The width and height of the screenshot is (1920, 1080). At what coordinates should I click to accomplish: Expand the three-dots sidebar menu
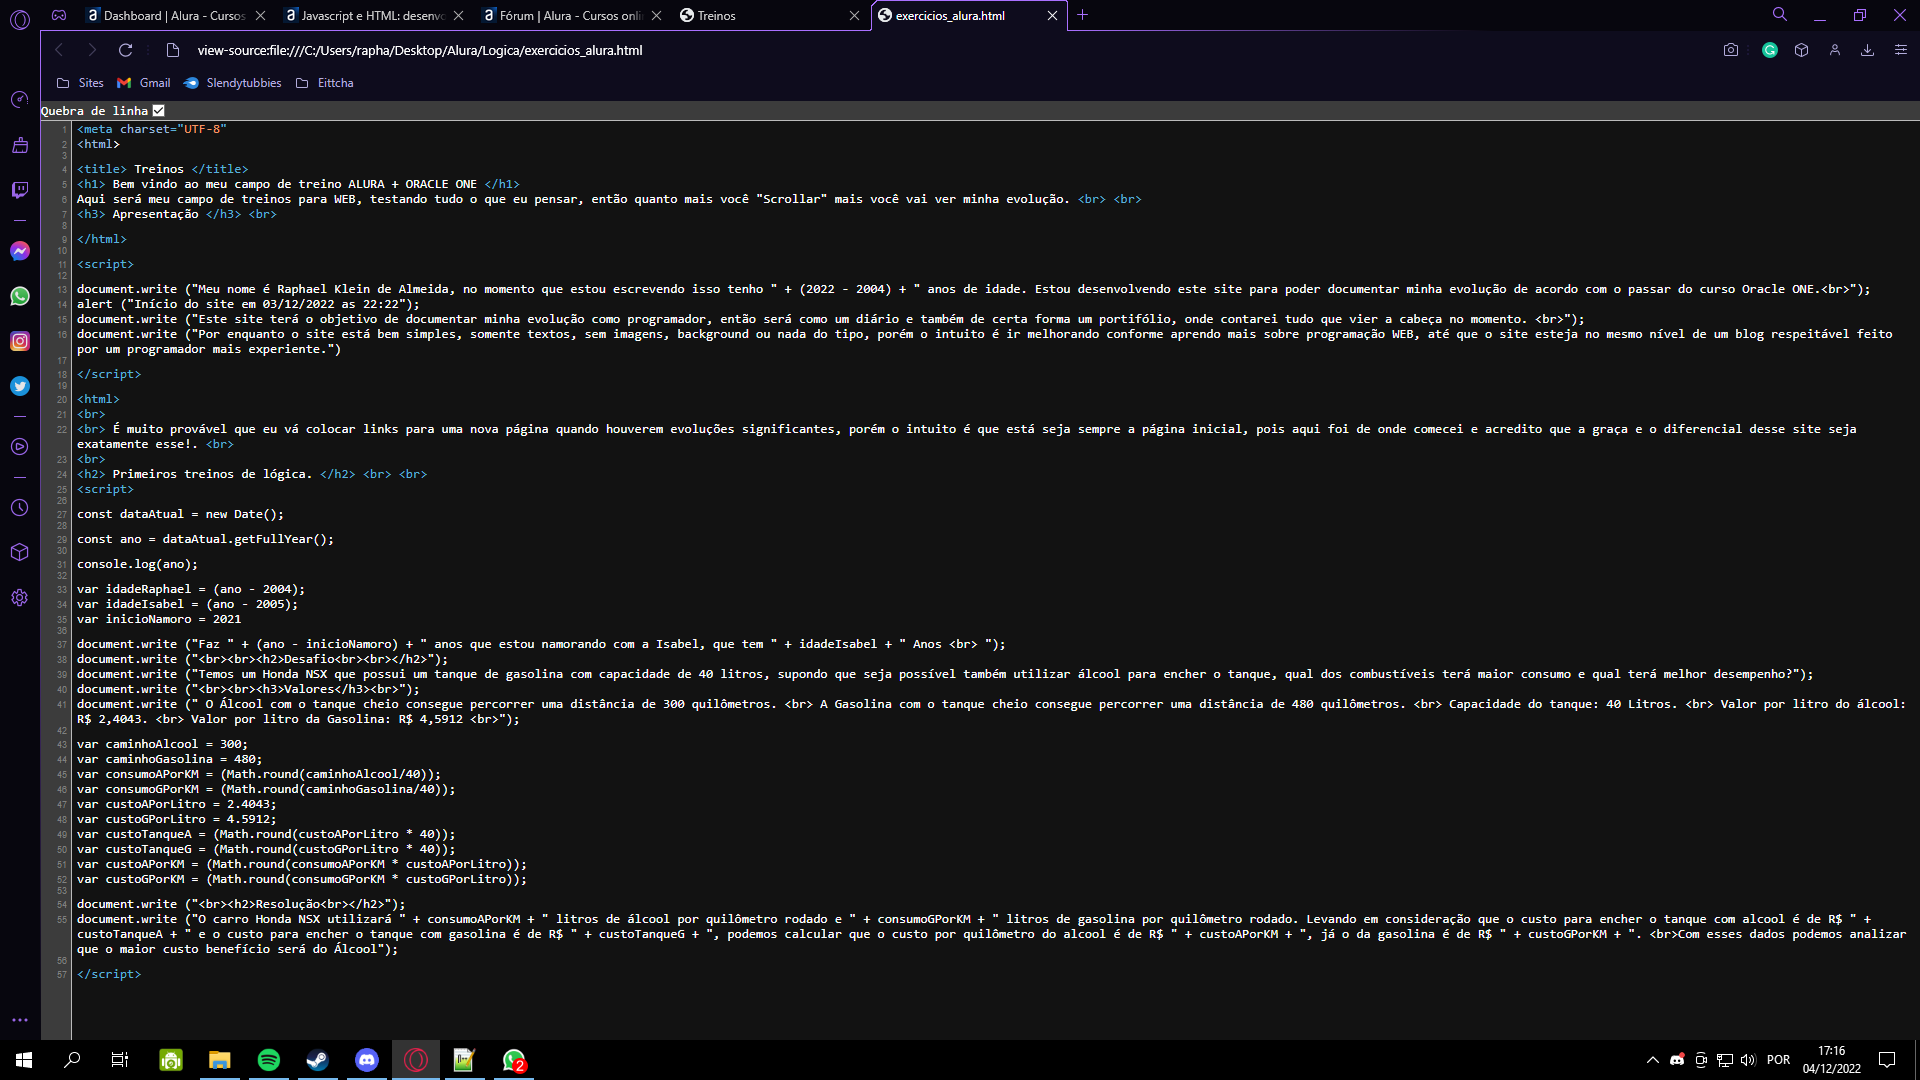point(20,1020)
